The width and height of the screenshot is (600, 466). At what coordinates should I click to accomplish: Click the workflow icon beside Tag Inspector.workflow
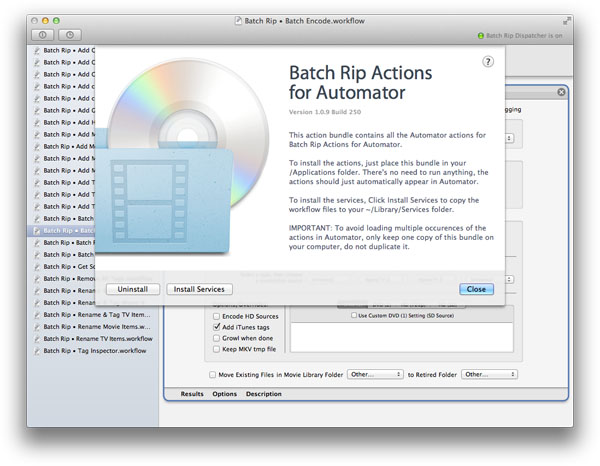tap(37, 351)
